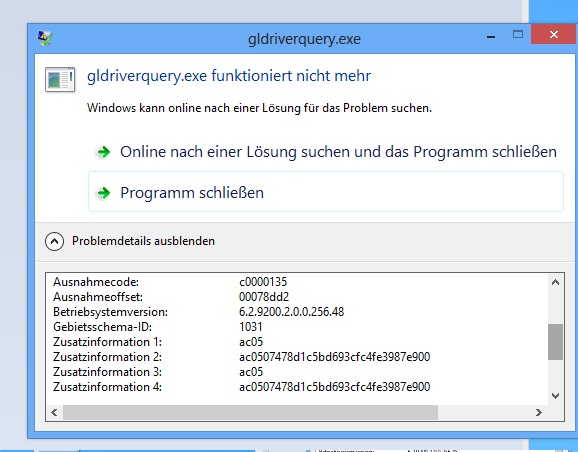Click the horizontal scrollbar thumb
Viewport: 578px width, 452px height.
coord(250,412)
